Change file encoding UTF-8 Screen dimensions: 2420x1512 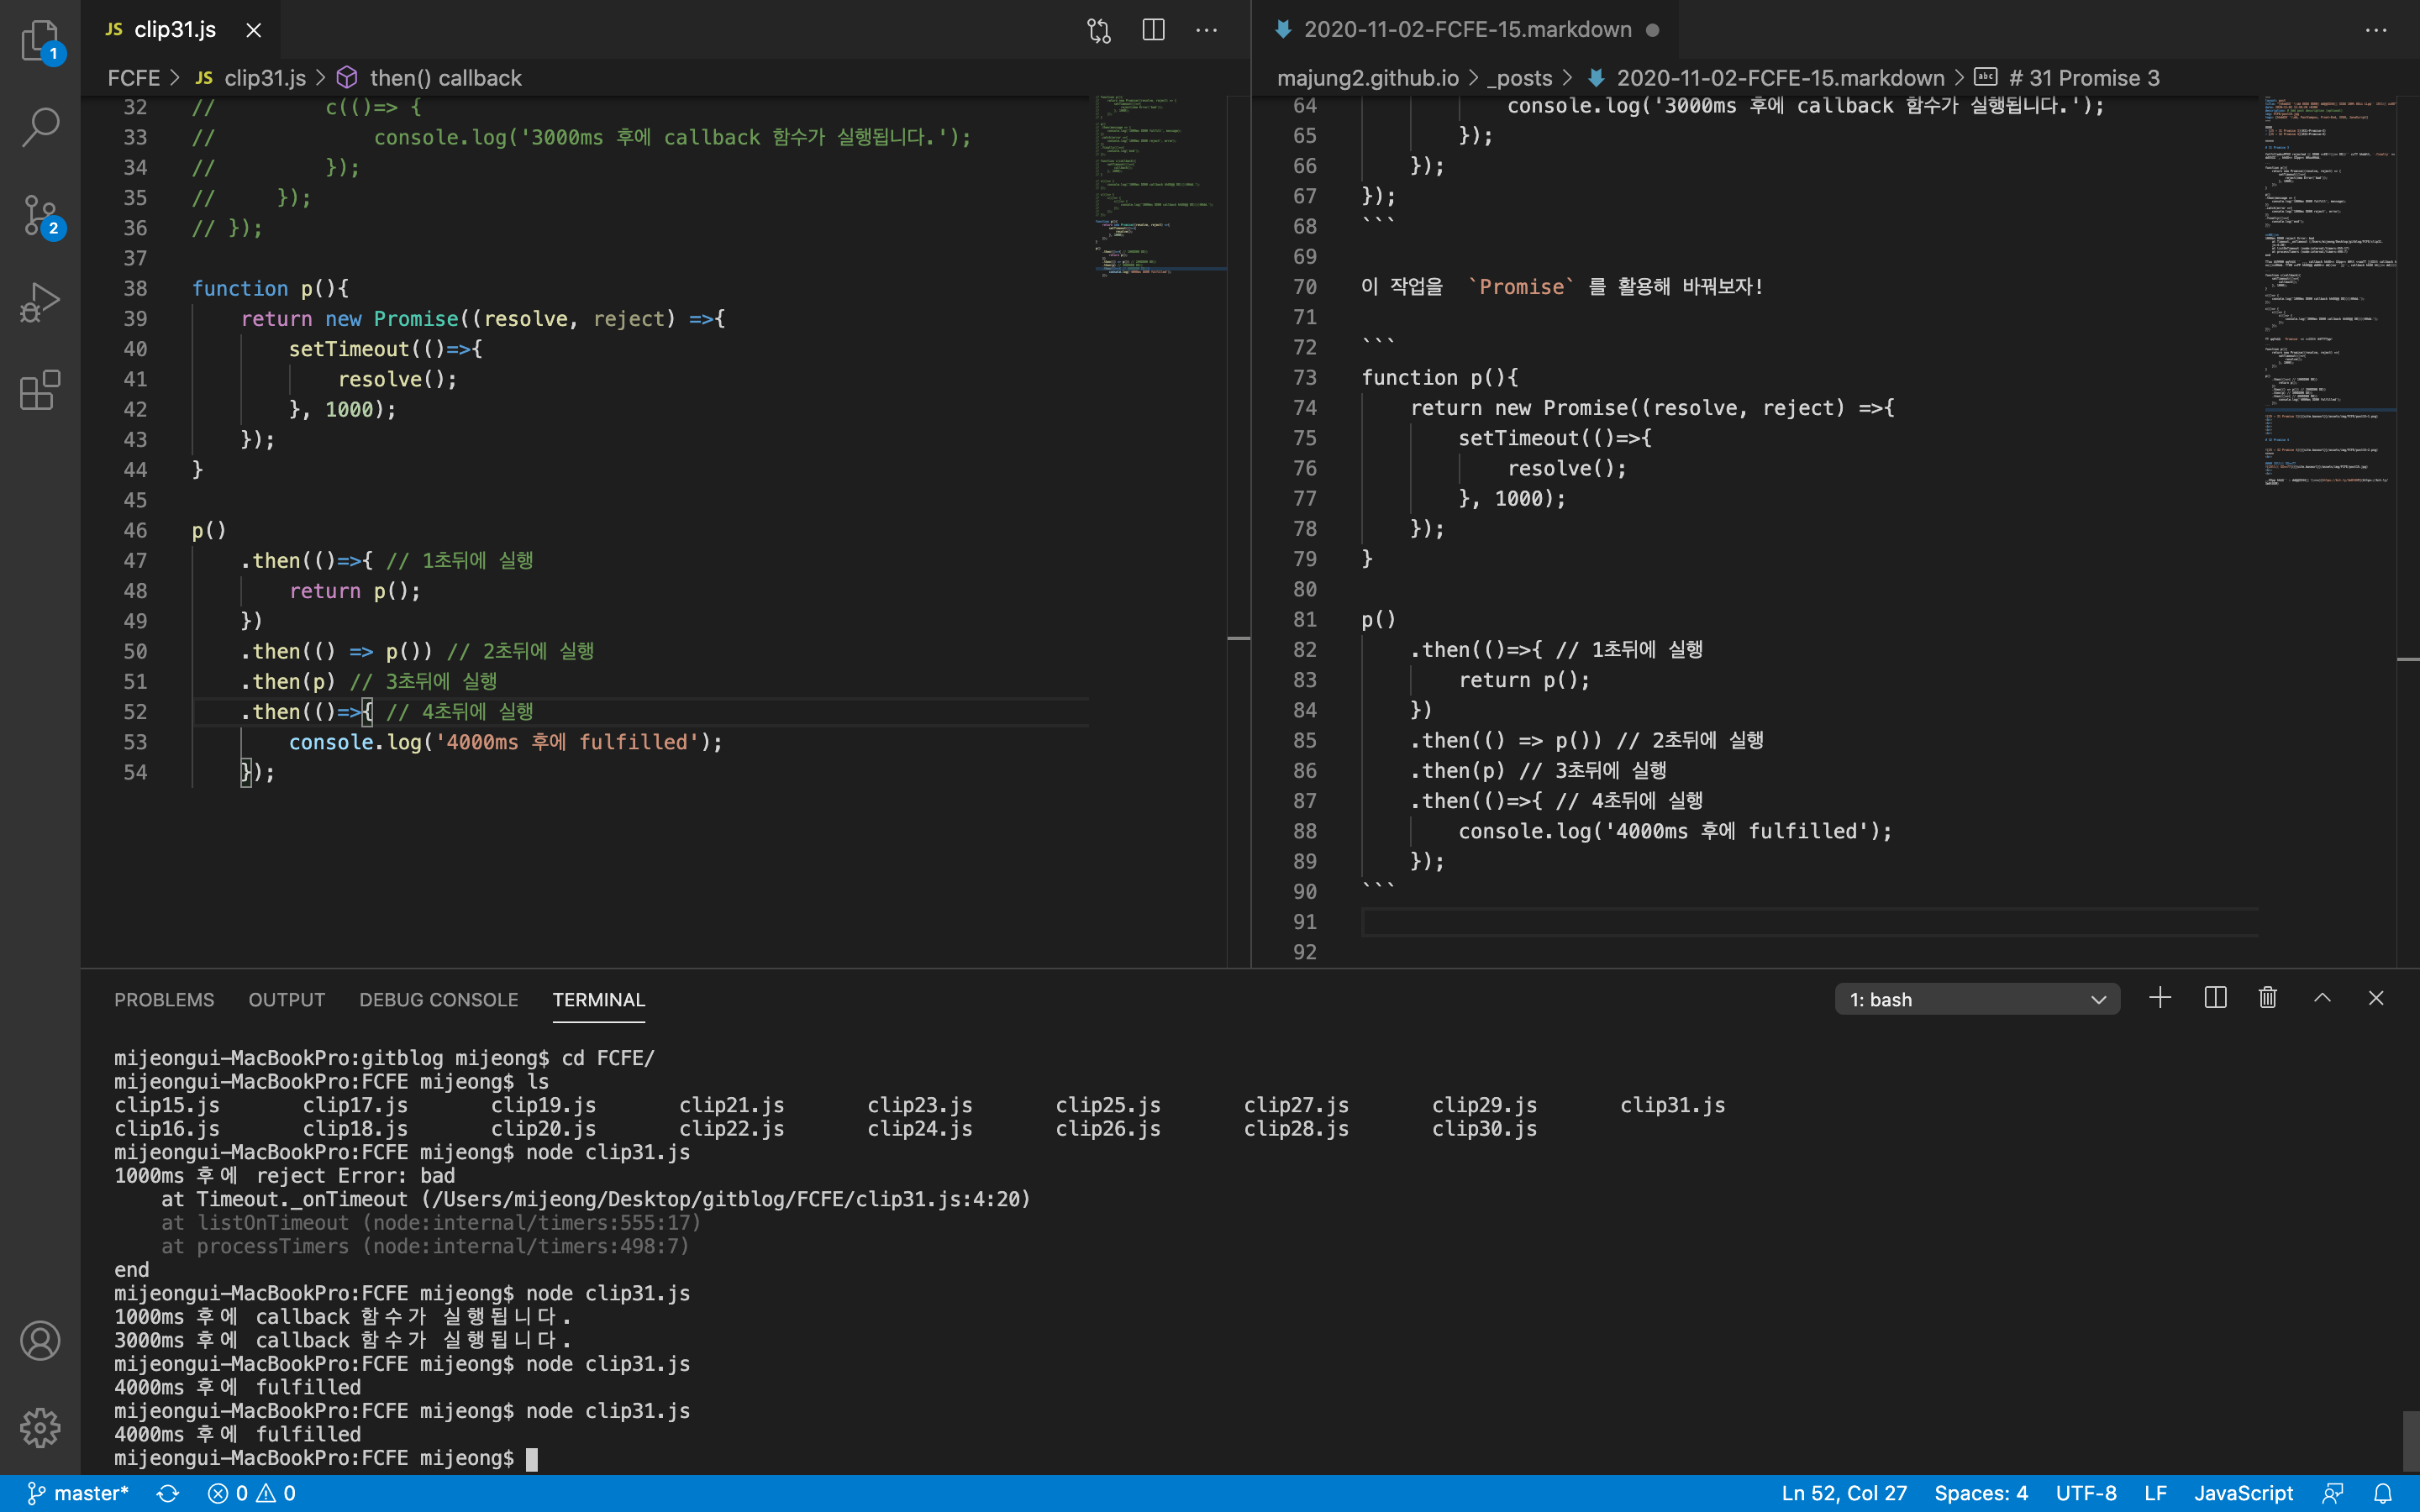coord(2086,1493)
